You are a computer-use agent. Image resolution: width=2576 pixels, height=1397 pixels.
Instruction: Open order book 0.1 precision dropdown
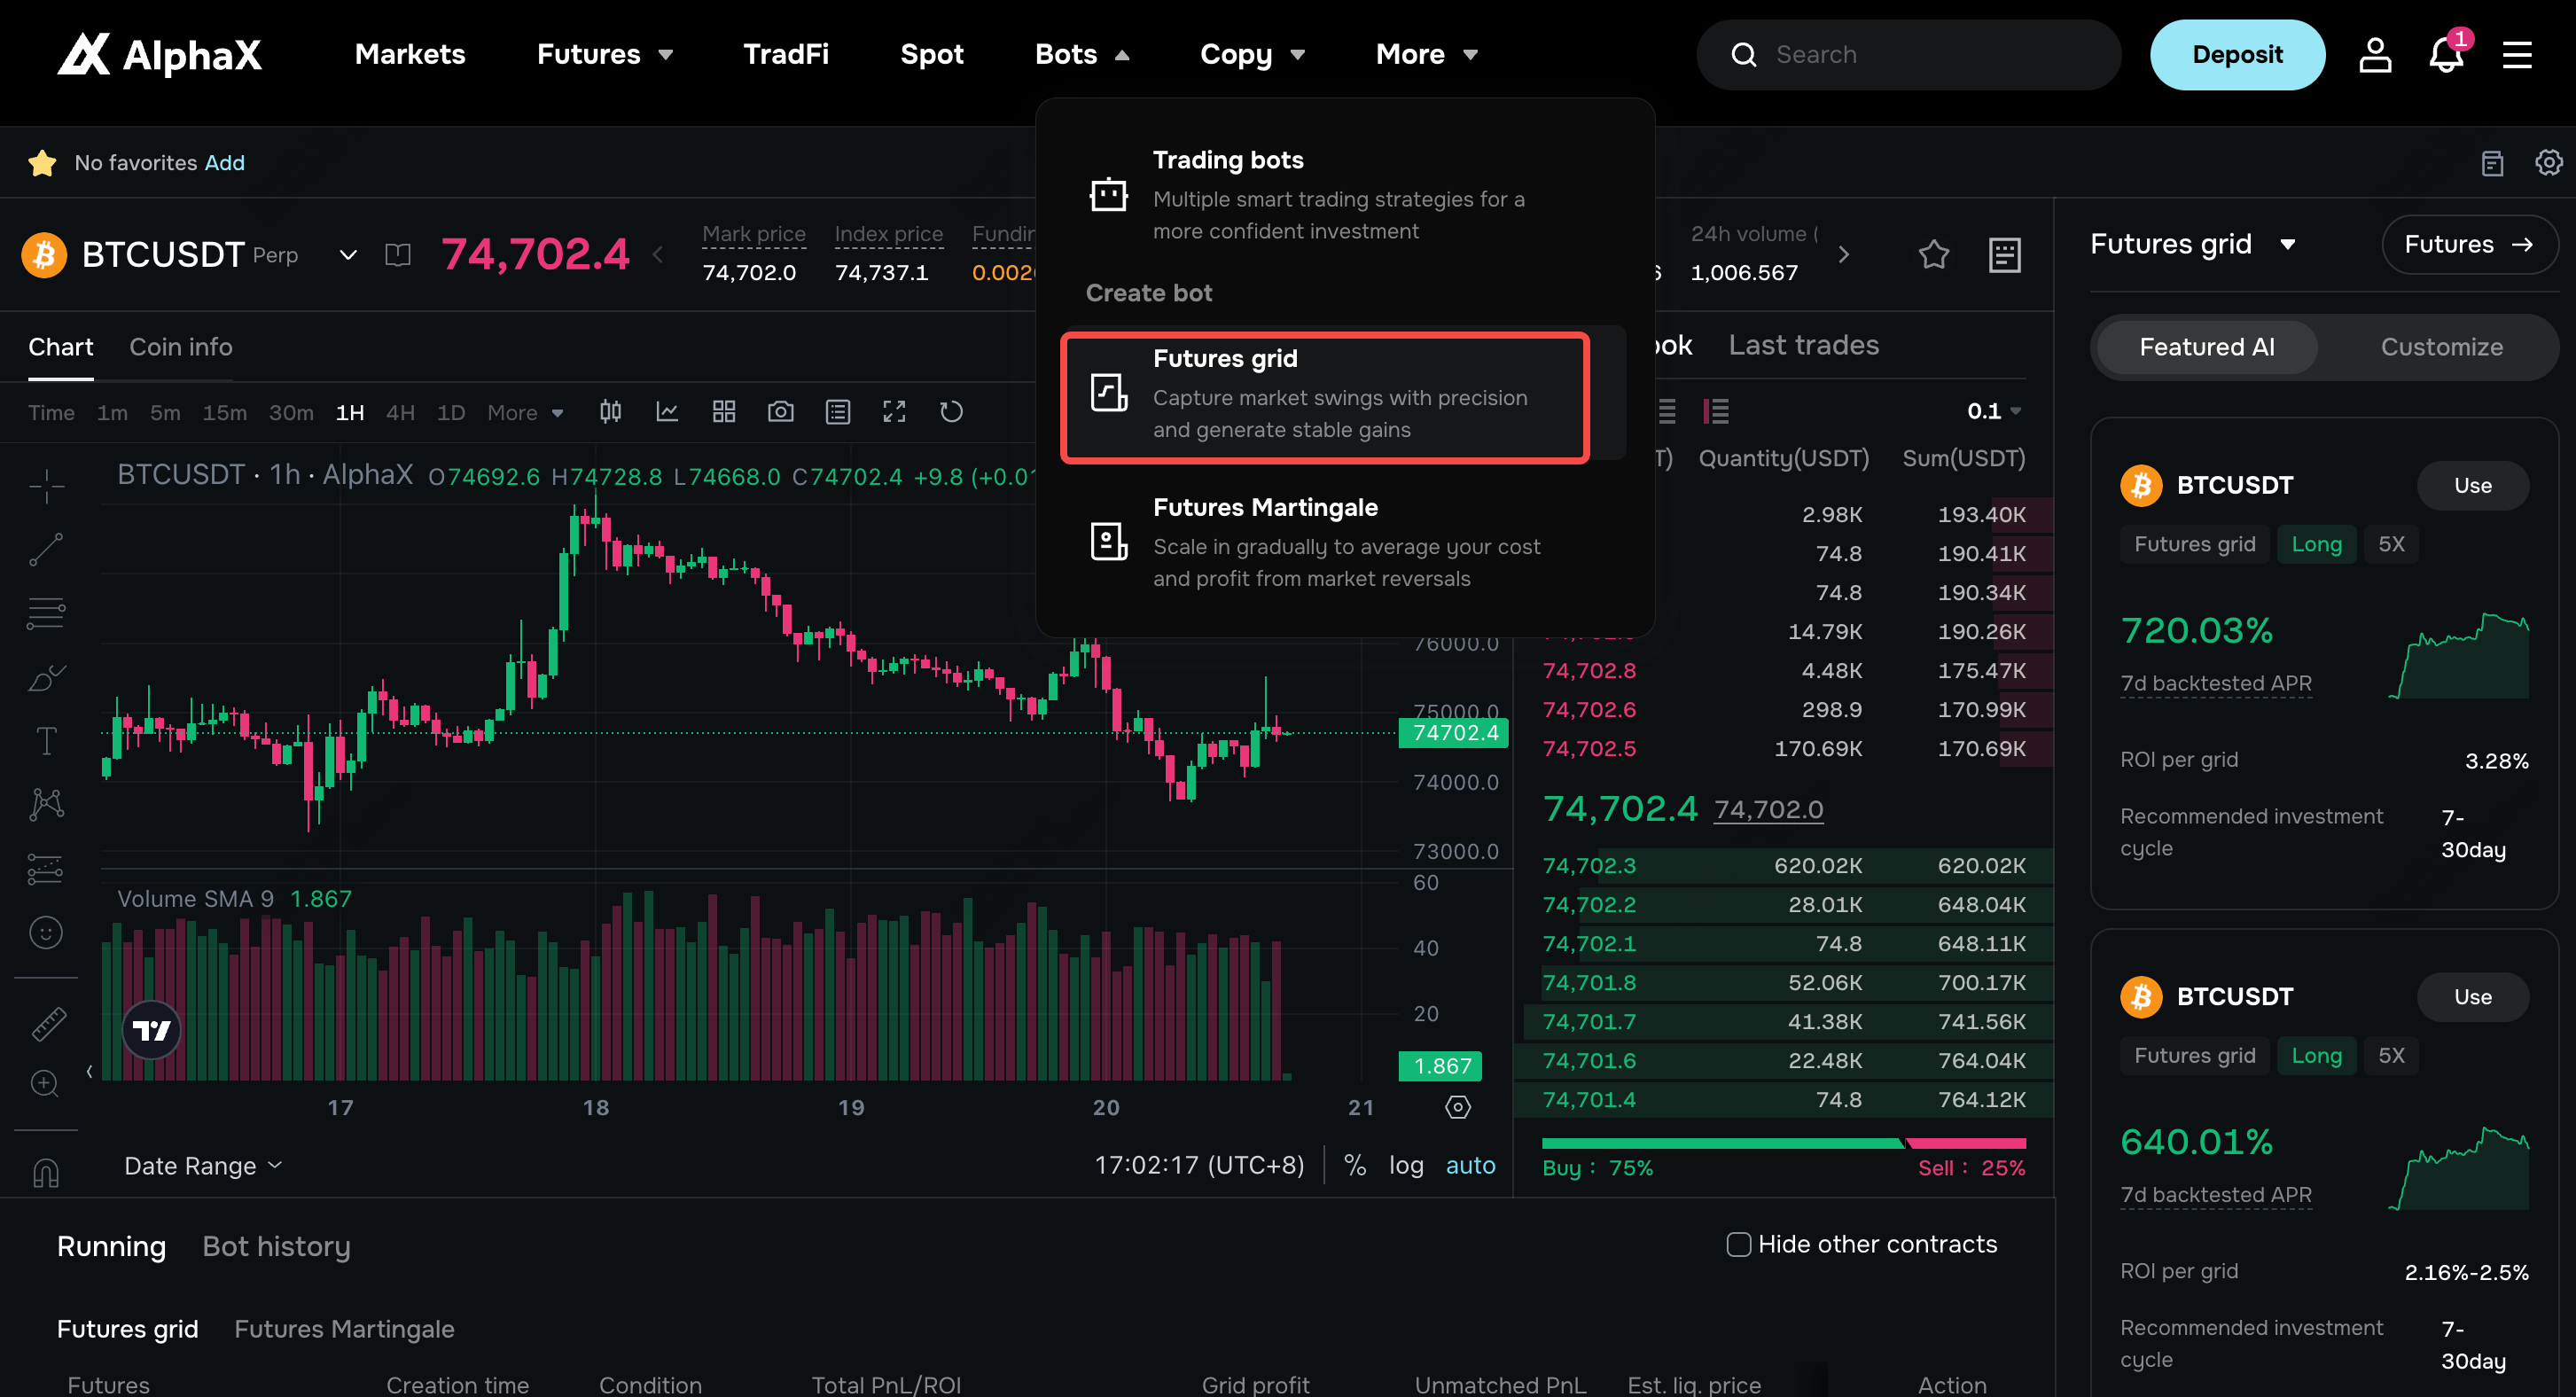(x=1994, y=411)
